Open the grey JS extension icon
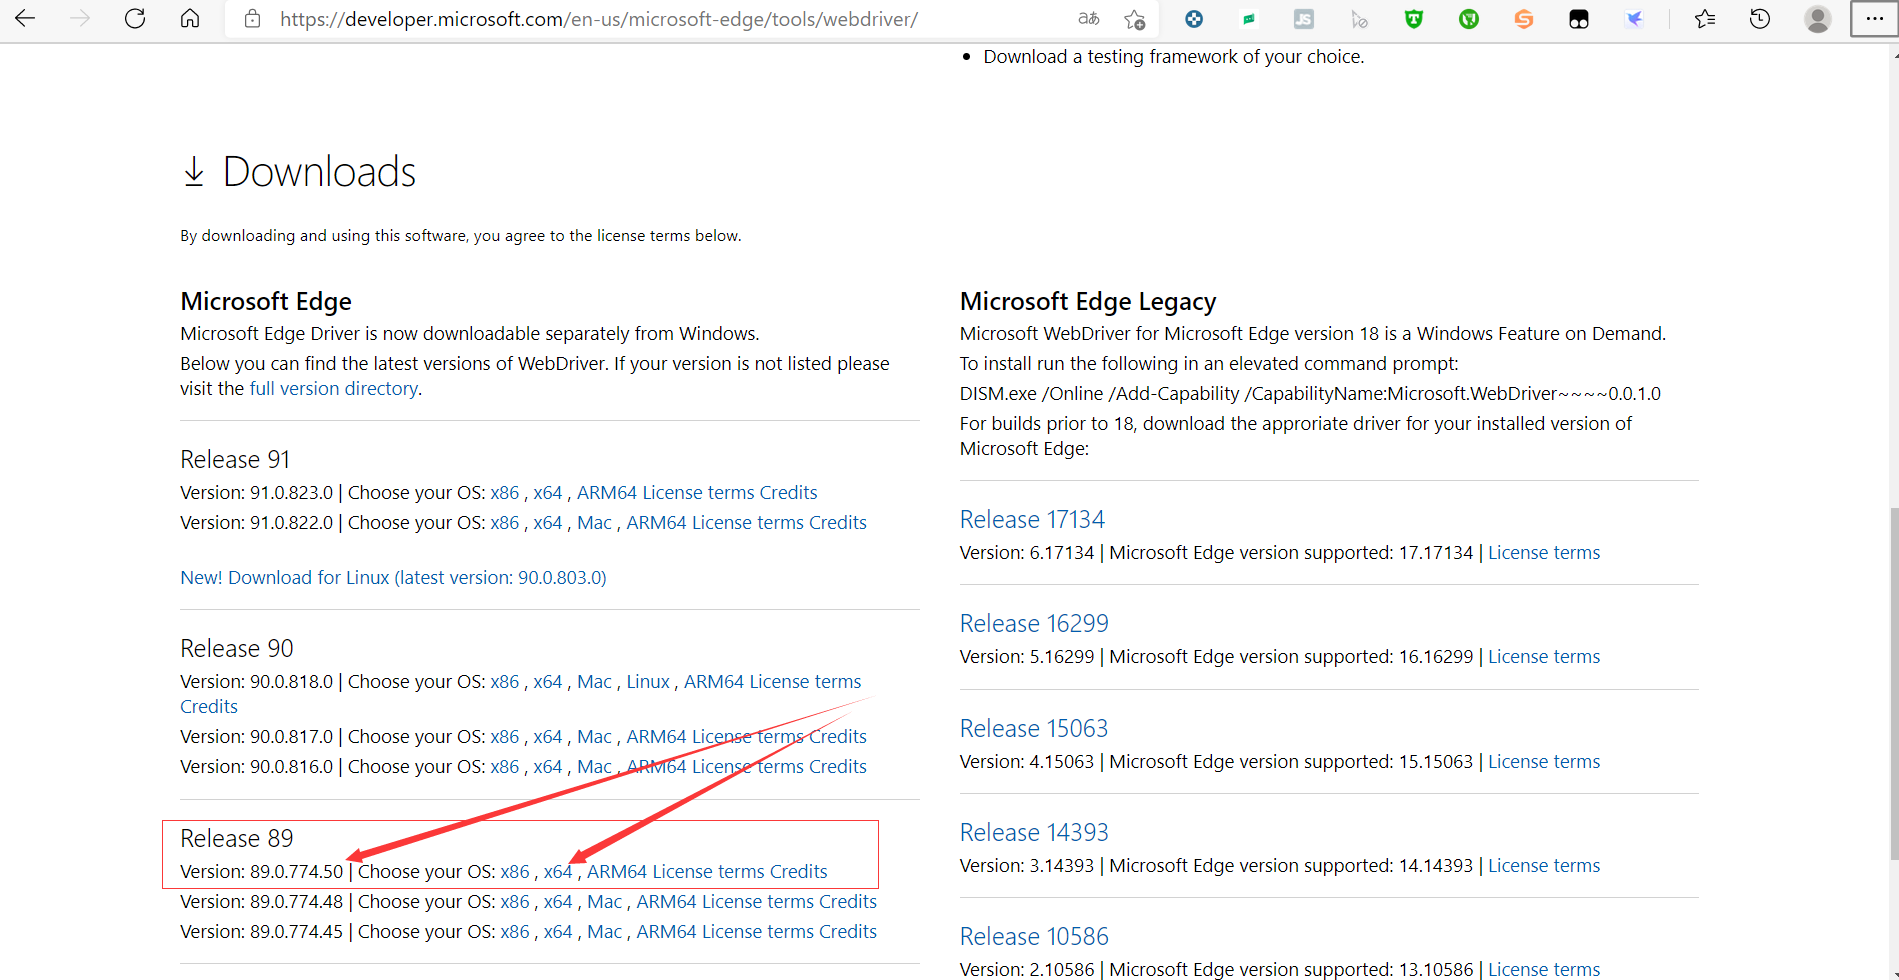 tap(1304, 19)
